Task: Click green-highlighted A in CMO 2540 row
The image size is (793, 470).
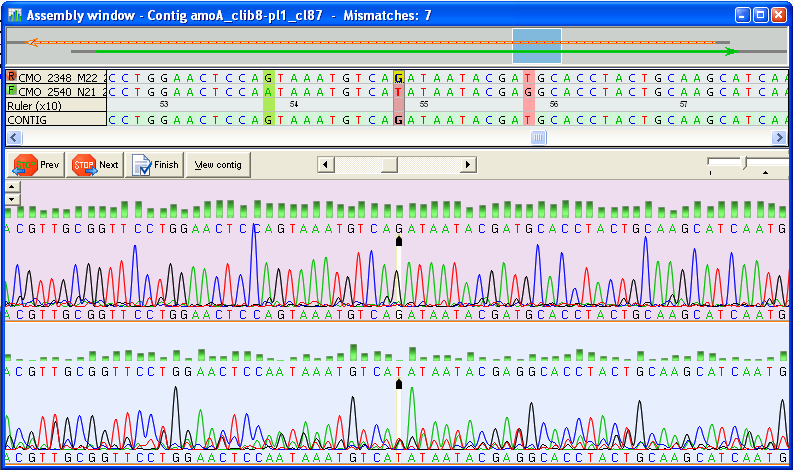Action: (268, 92)
